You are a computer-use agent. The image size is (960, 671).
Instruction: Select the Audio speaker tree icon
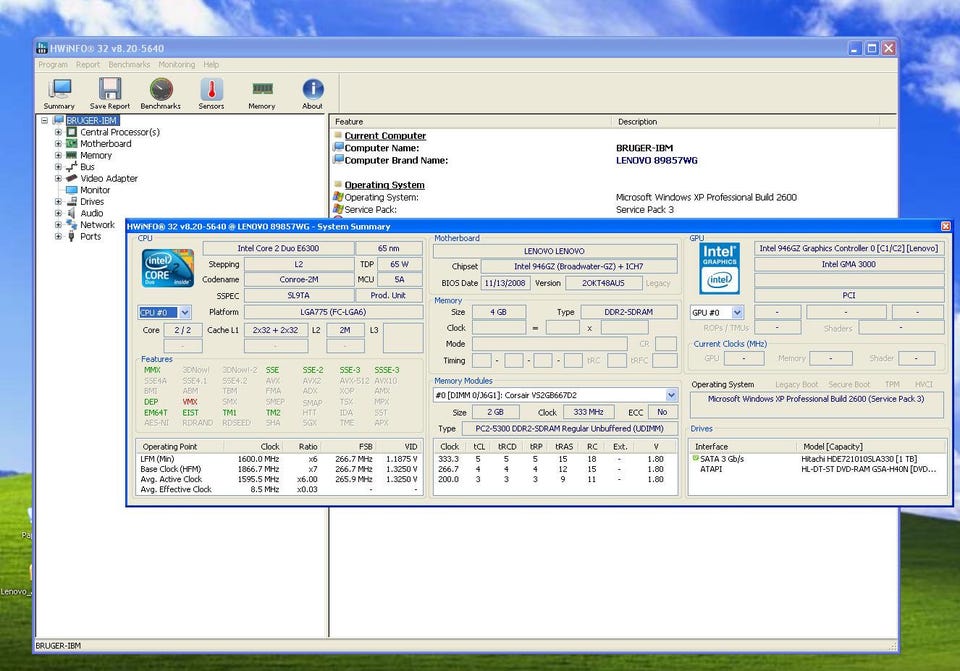(72, 213)
